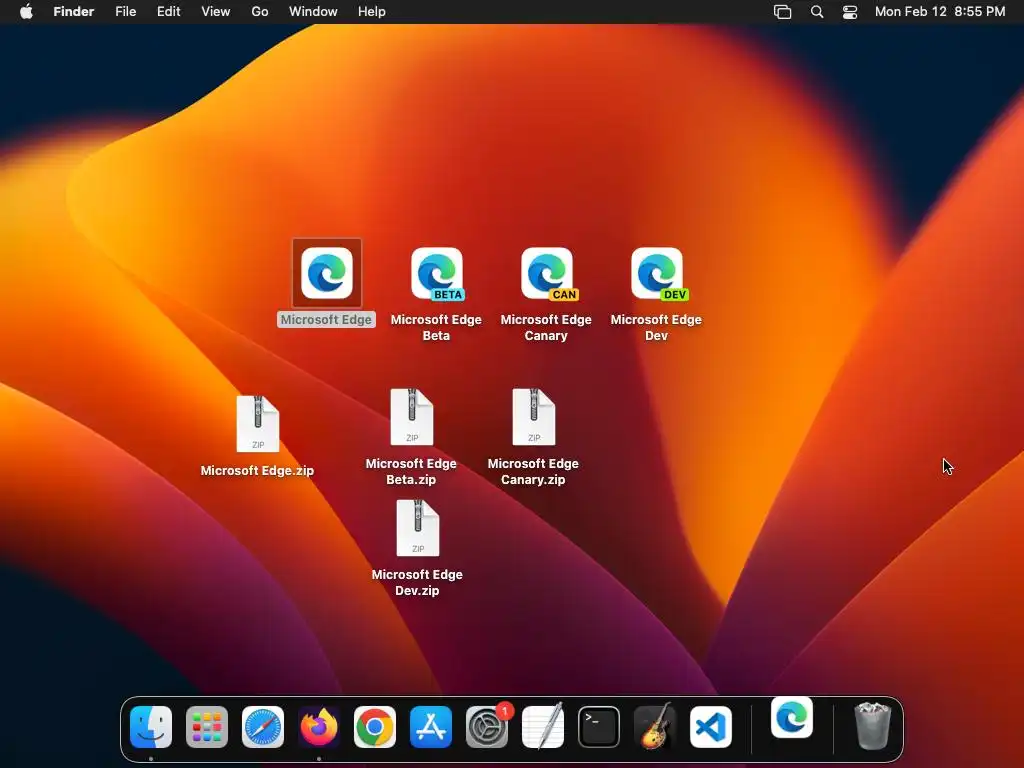Select the Microsoft Edge Beta app icon
The height and width of the screenshot is (768, 1024).
(437, 274)
